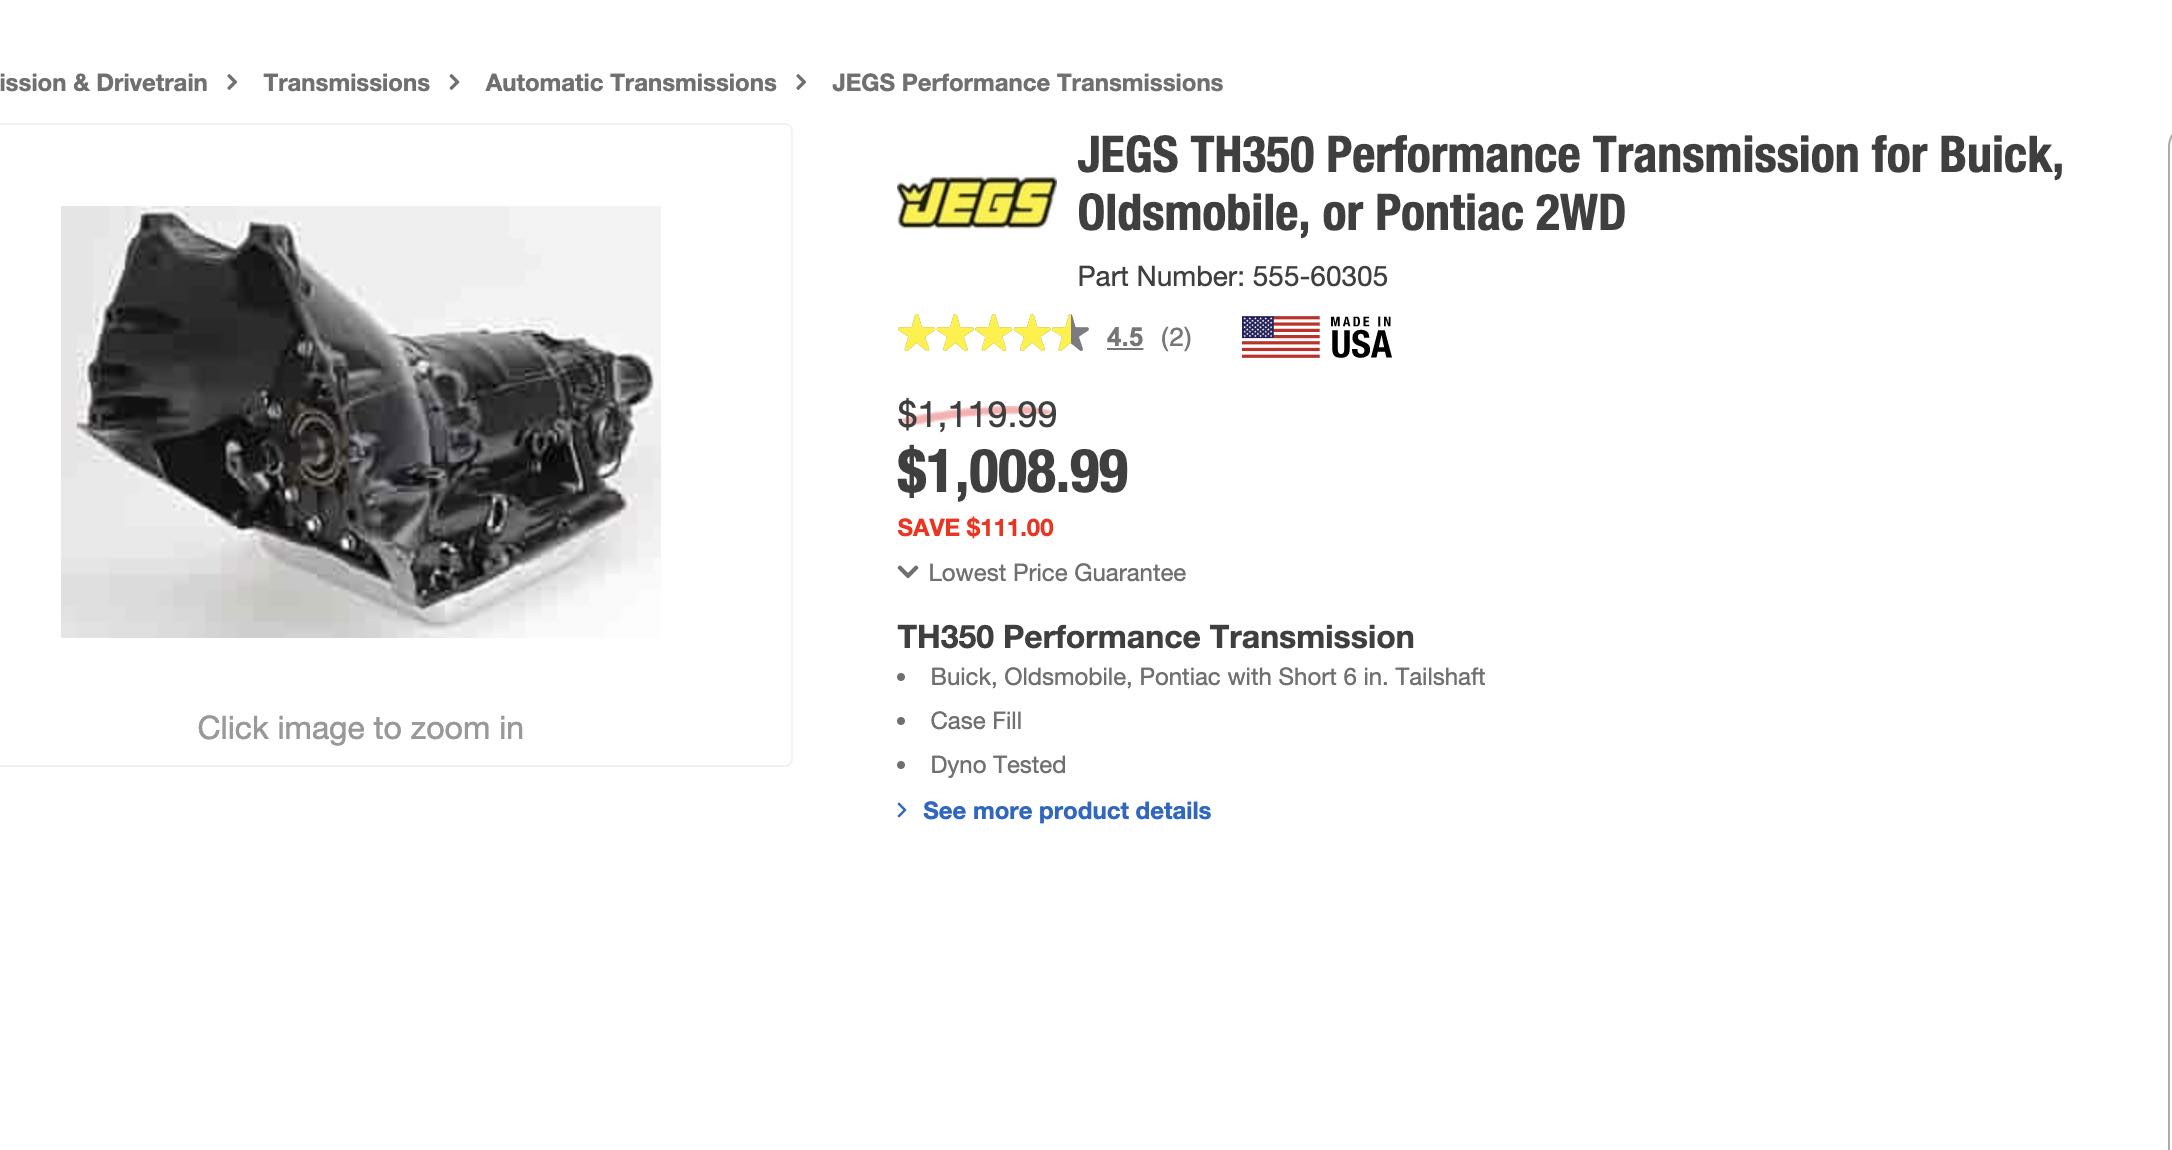2172x1150 pixels.
Task: Click the JEGS brand logo
Action: (976, 204)
